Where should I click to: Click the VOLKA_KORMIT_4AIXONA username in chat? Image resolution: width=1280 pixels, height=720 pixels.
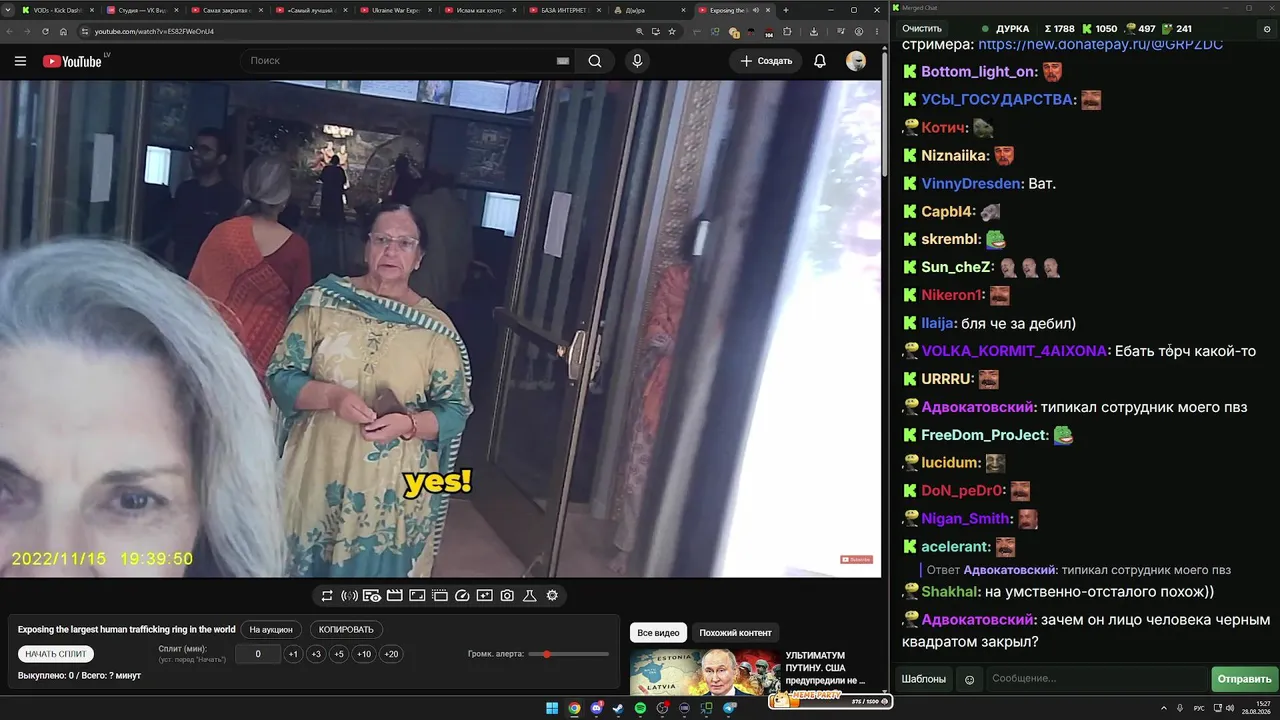1014,352
